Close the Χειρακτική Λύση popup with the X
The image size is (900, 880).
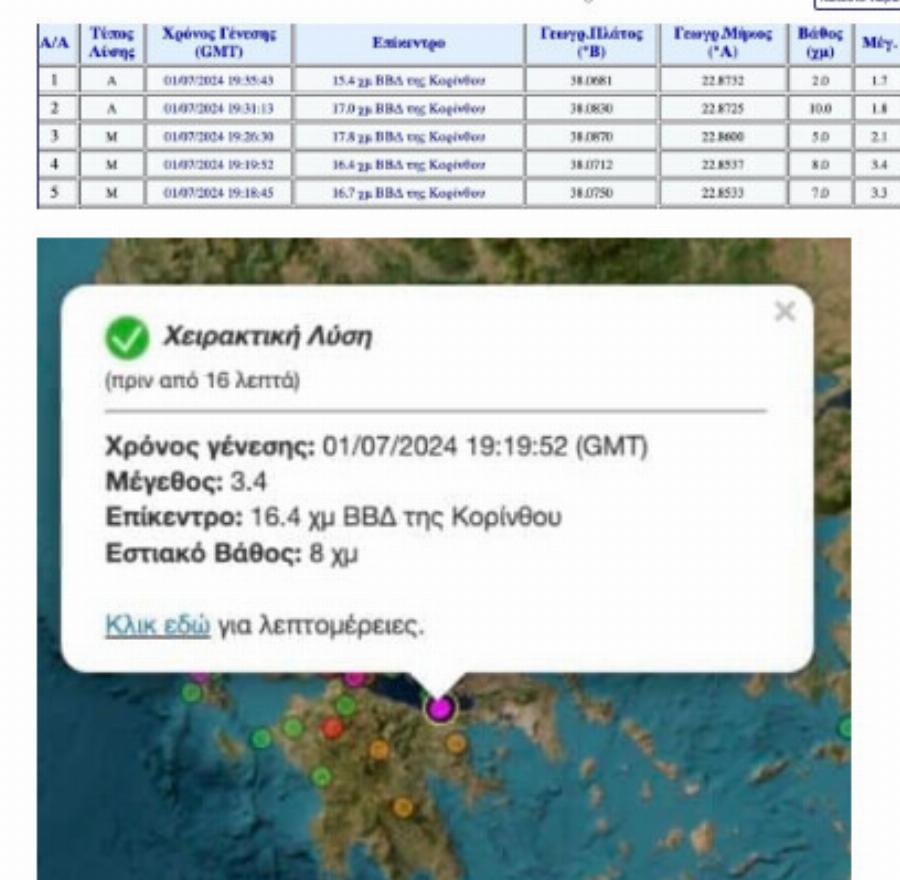785,312
